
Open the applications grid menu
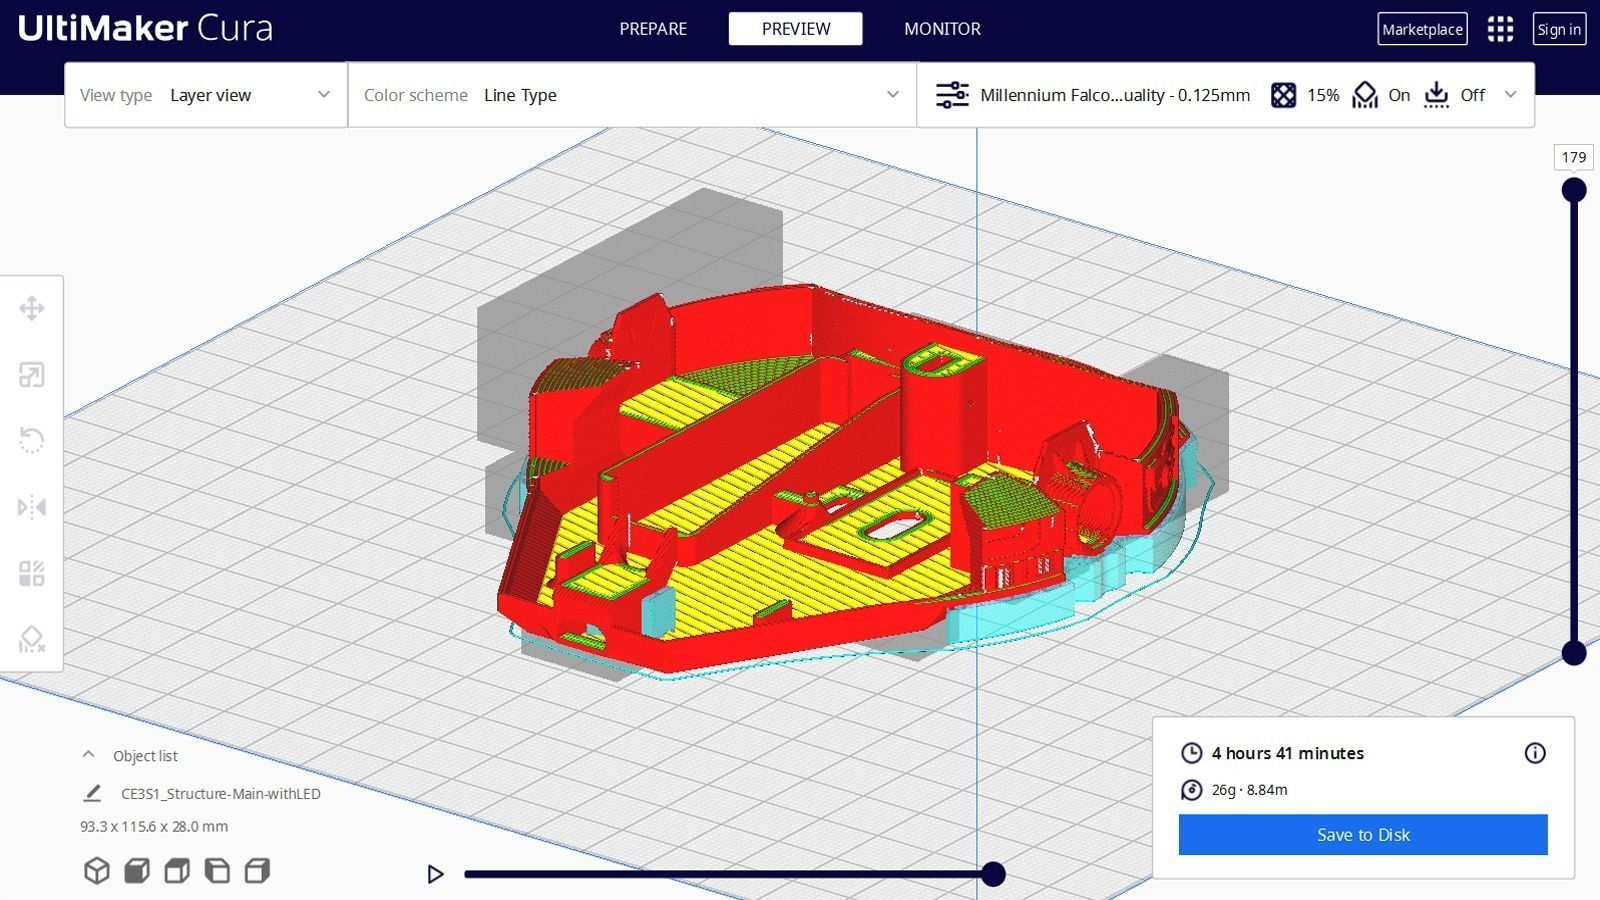1500,29
